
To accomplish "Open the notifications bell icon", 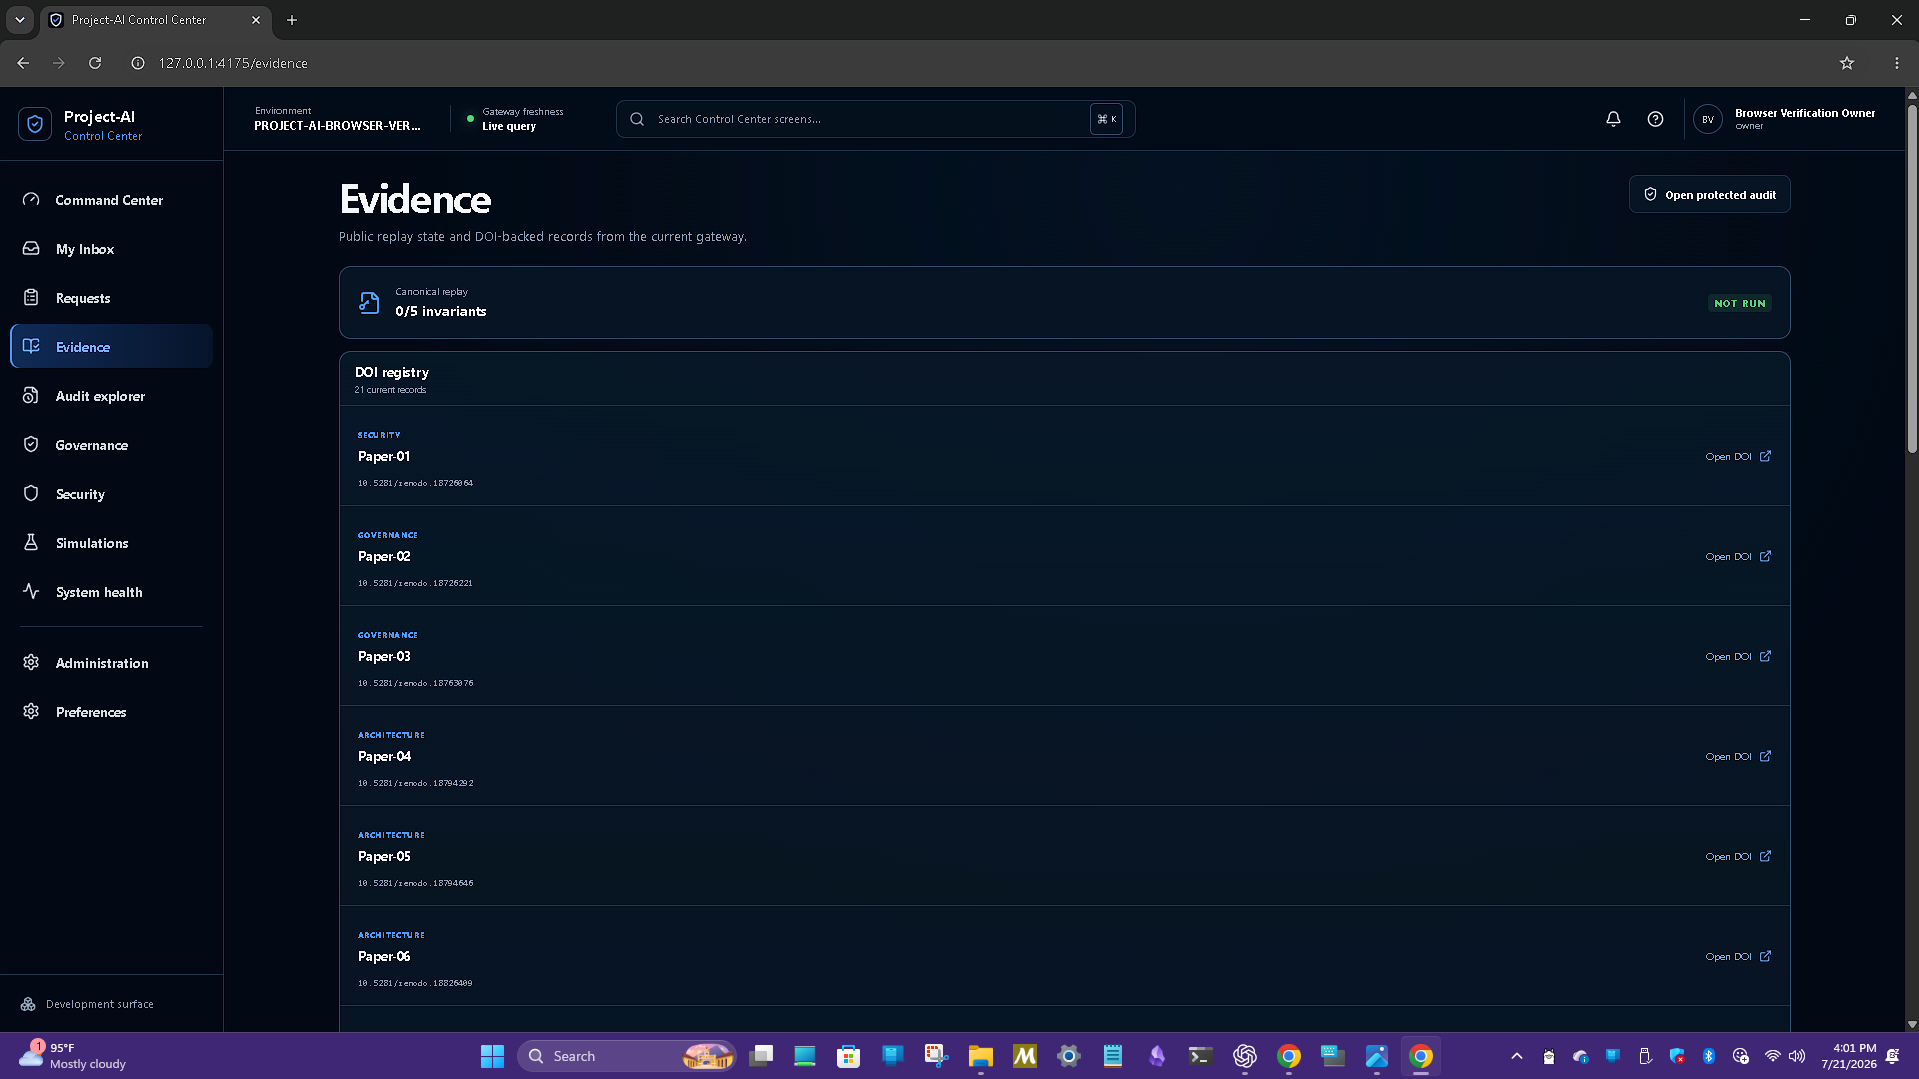I will pos(1613,119).
